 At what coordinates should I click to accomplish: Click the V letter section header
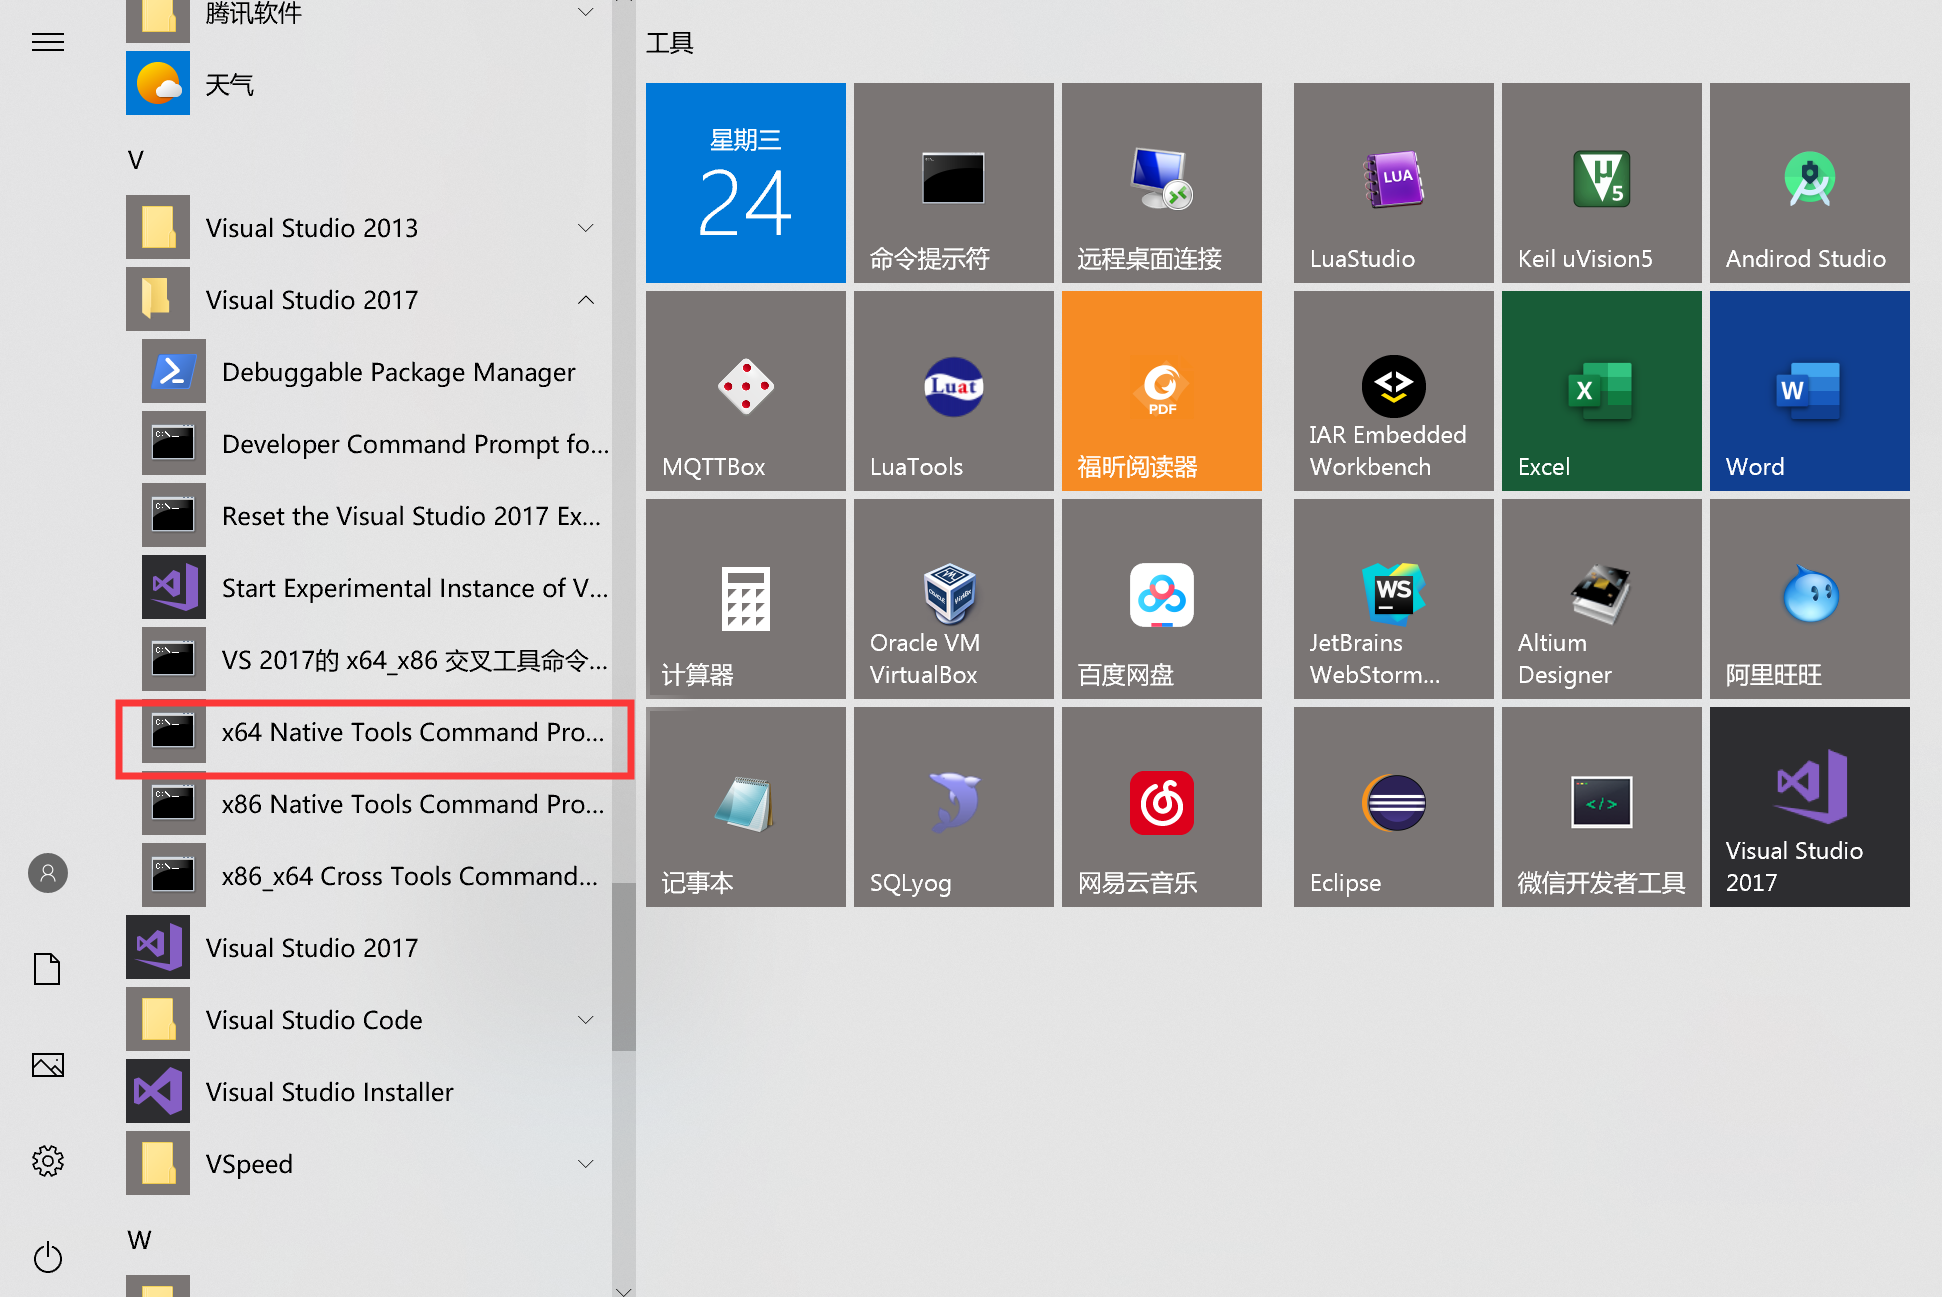tap(136, 160)
